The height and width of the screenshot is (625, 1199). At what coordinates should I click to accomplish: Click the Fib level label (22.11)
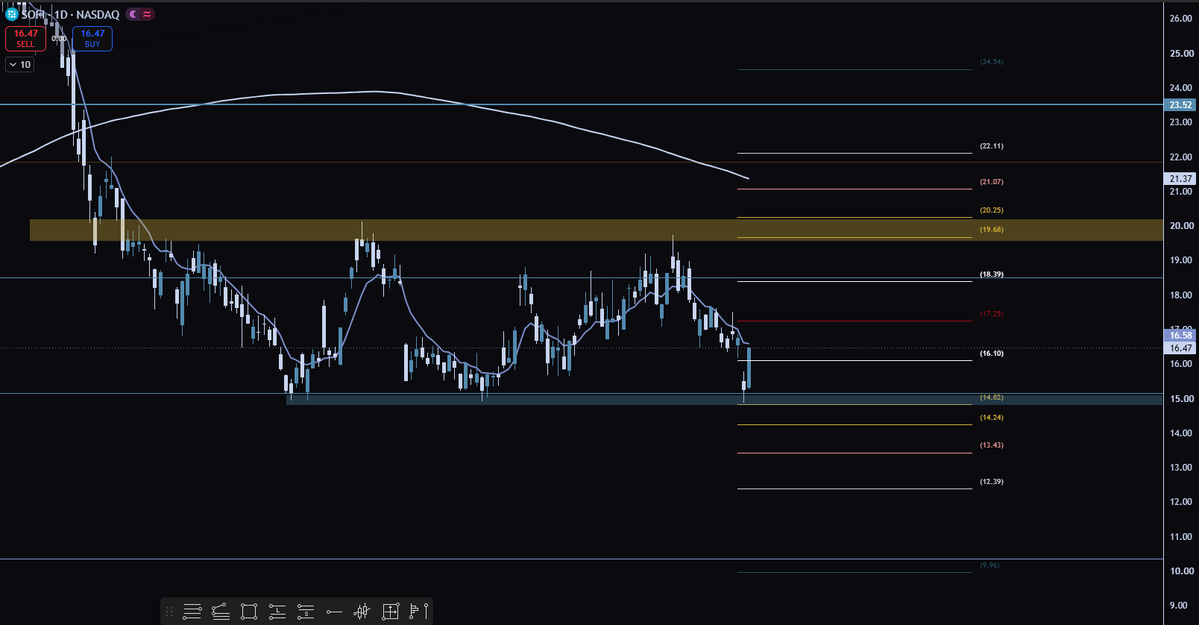click(991, 146)
